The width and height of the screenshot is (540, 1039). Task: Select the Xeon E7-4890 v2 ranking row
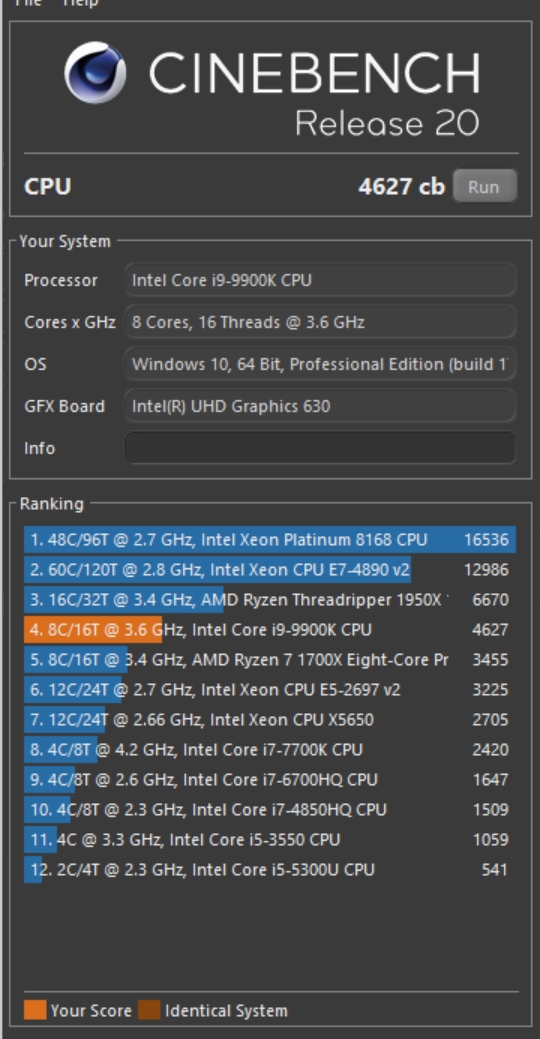point(270,569)
